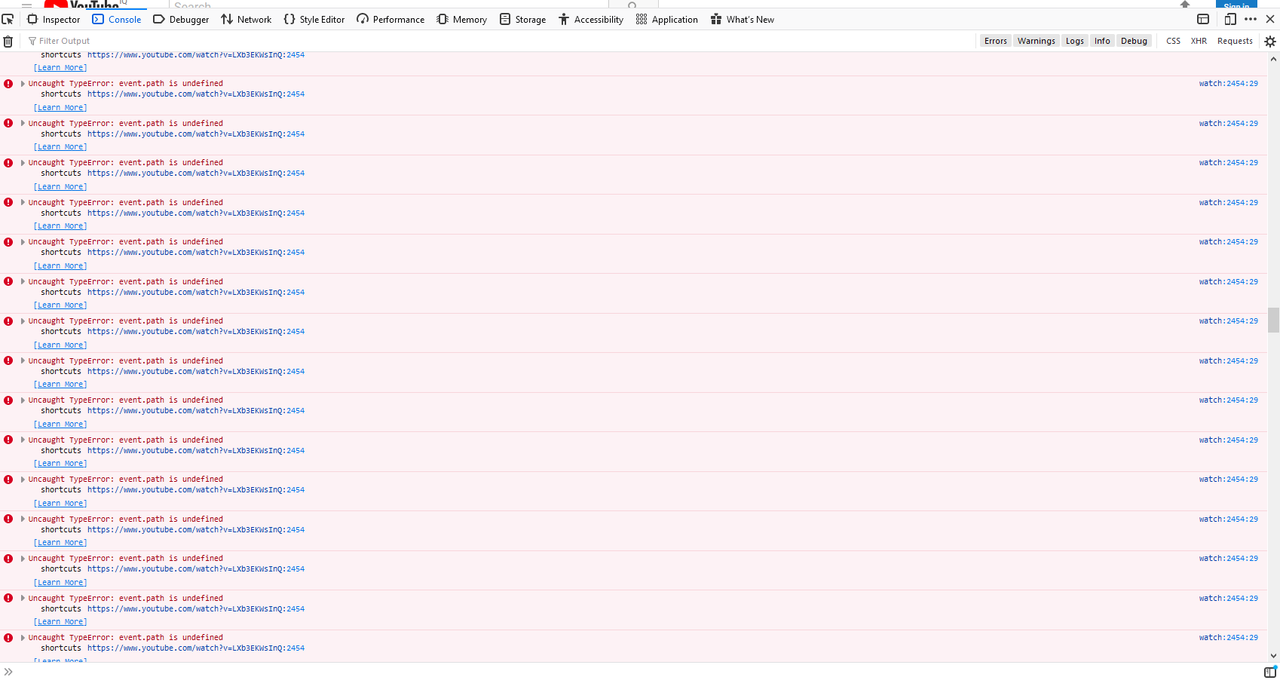Screen dimensions: 1280x693
Task: Open the DevTools three-dot options menu
Action: 1251,19
